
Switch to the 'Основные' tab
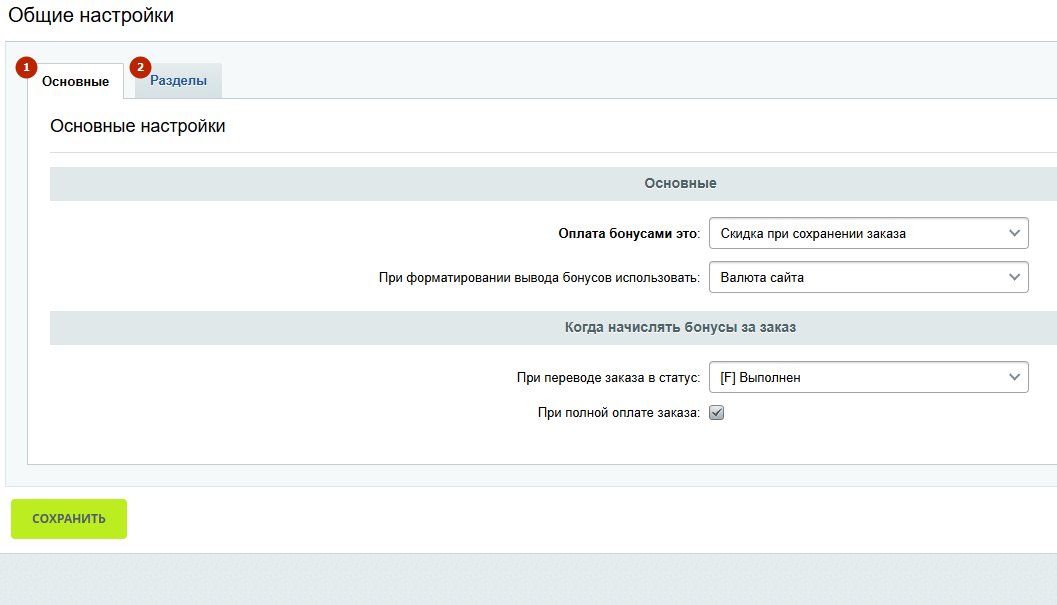76,82
